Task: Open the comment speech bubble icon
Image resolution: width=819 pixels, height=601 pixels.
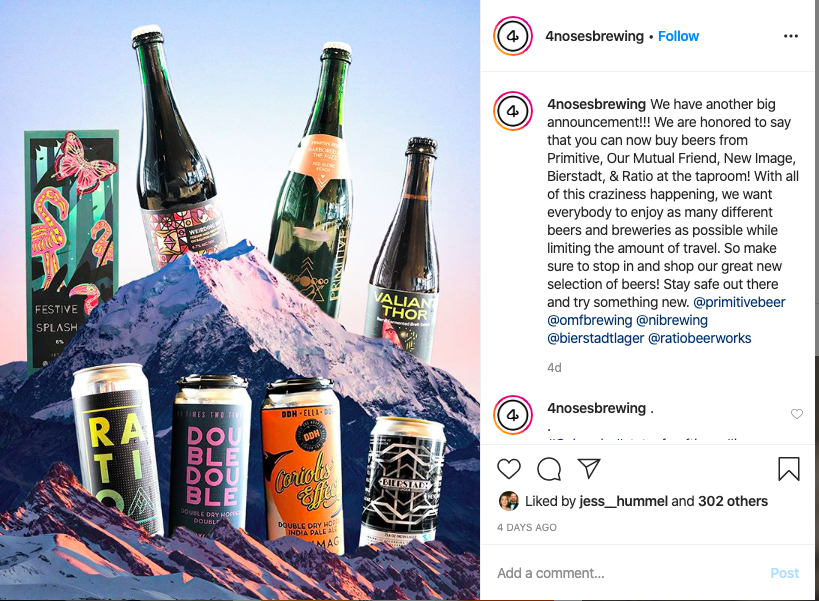Action: pos(549,469)
